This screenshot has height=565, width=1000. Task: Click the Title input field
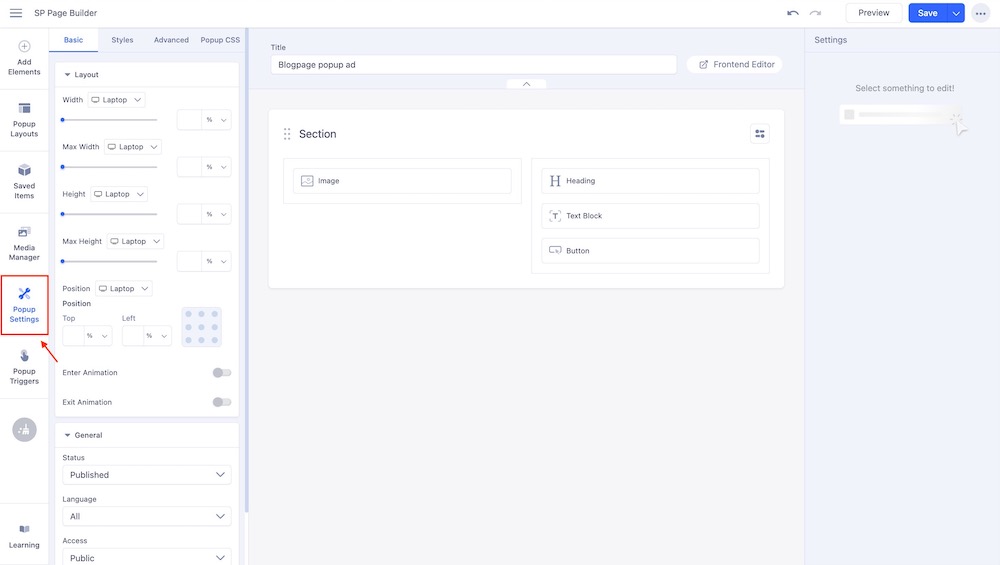tap(473, 64)
